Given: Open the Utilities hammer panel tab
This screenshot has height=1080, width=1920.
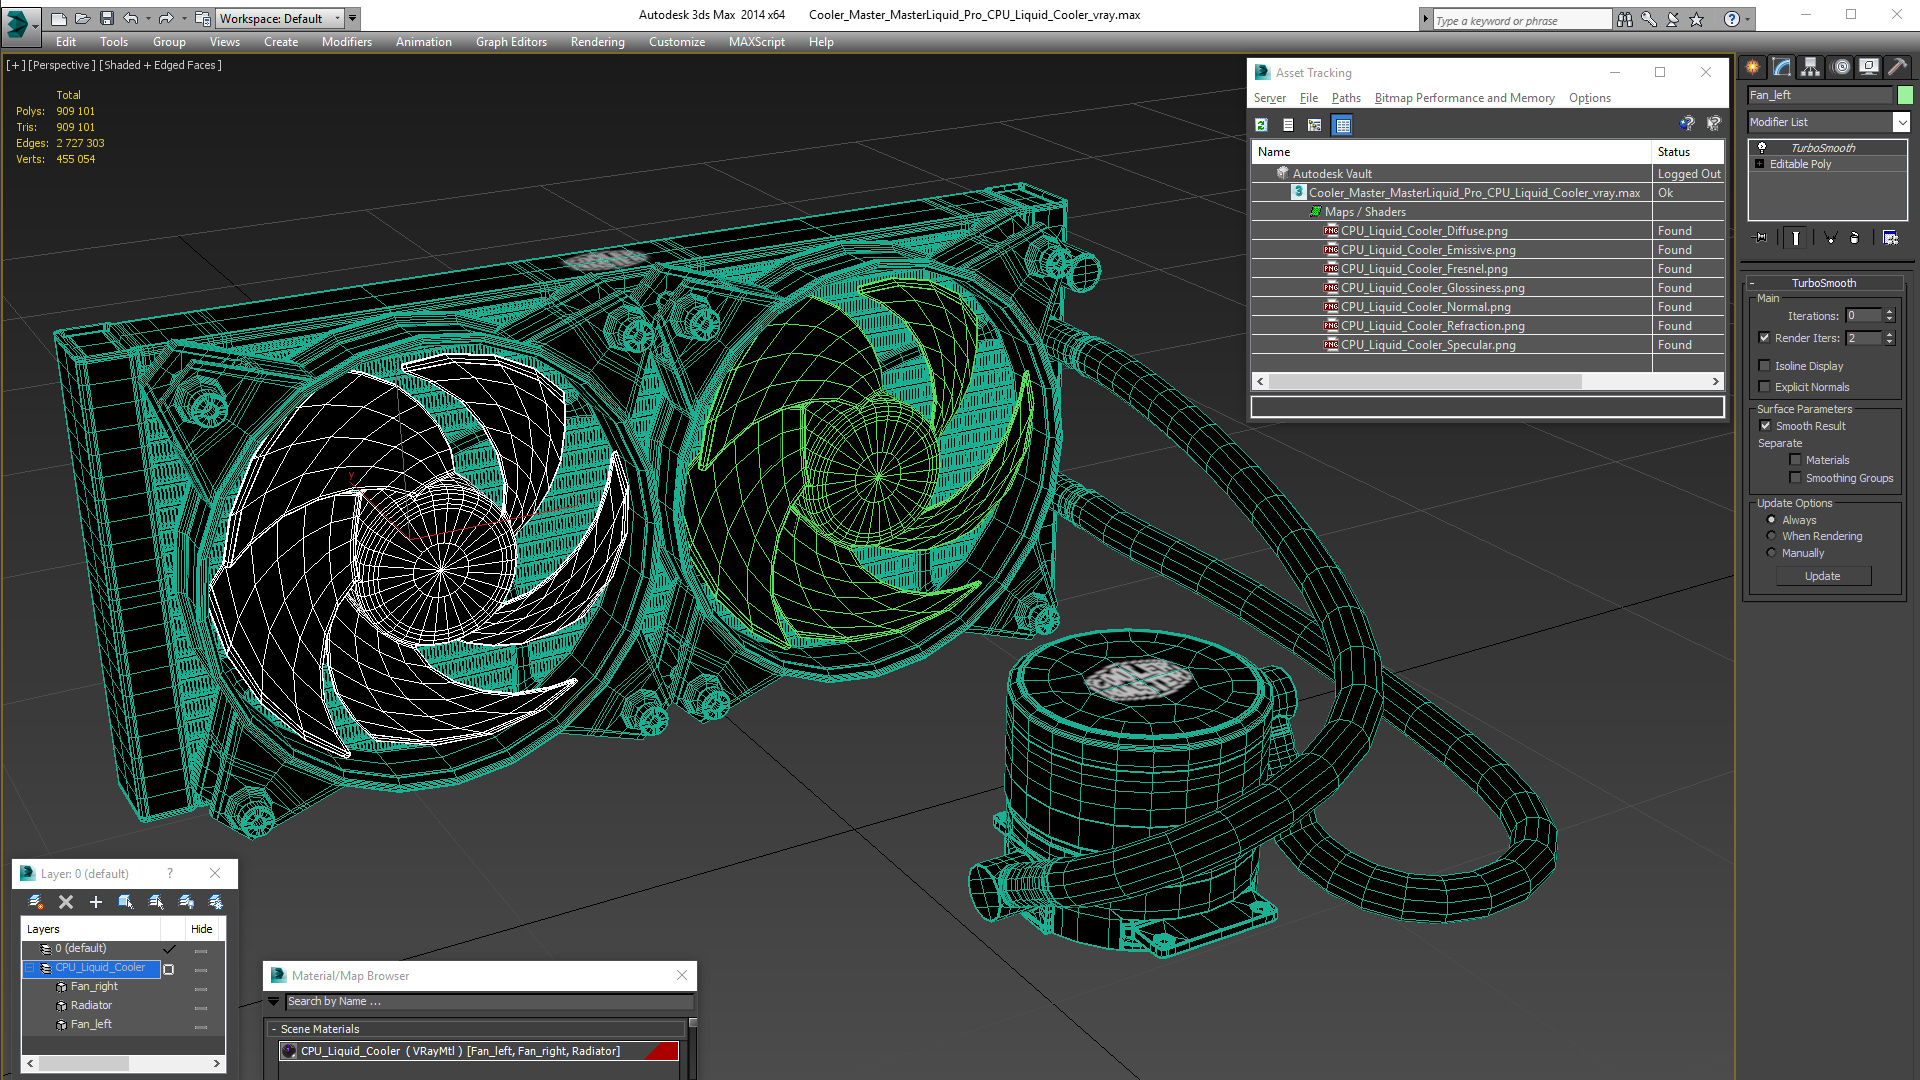Looking at the screenshot, I should point(1898,67).
